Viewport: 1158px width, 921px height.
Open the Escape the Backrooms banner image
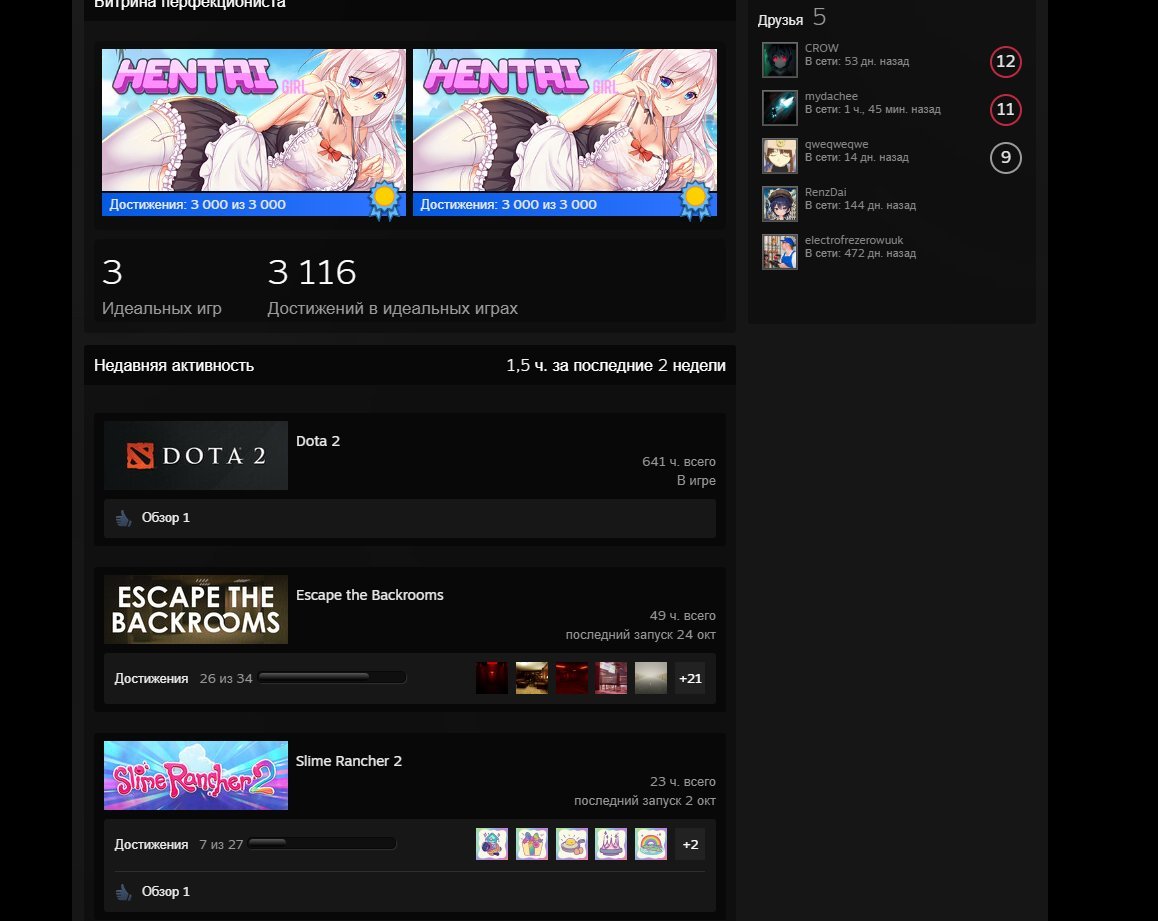click(196, 610)
